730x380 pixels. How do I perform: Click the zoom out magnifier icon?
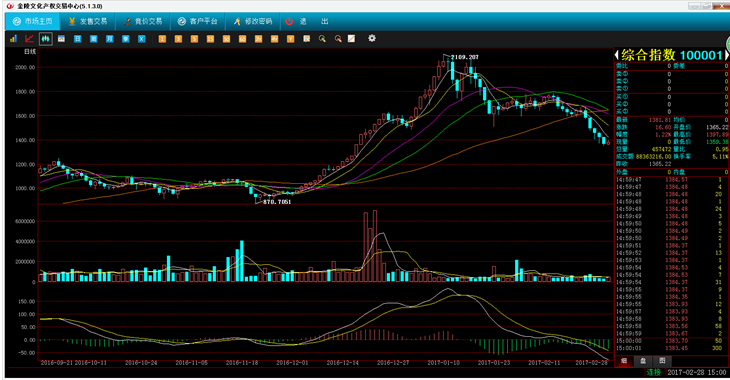click(x=338, y=39)
